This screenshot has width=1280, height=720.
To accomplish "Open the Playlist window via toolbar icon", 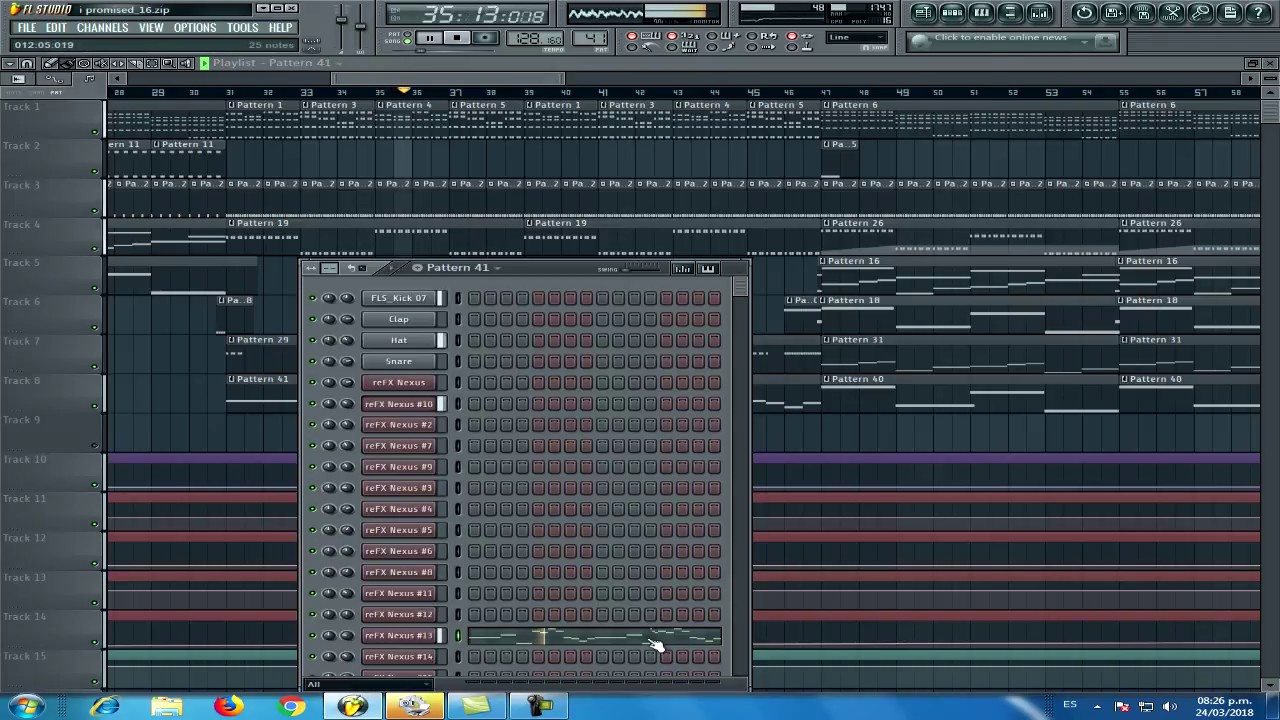I will (x=923, y=13).
